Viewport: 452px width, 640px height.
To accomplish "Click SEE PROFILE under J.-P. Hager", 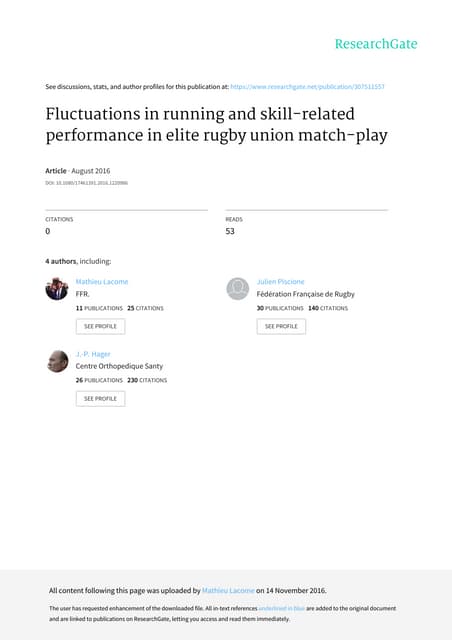I will pyautogui.click(x=100, y=399).
